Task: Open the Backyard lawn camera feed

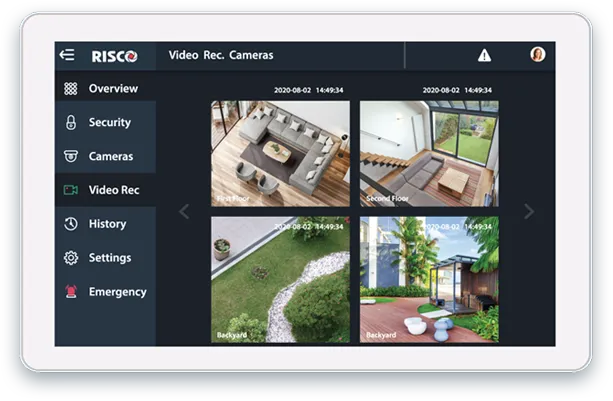Action: [x=280, y=280]
